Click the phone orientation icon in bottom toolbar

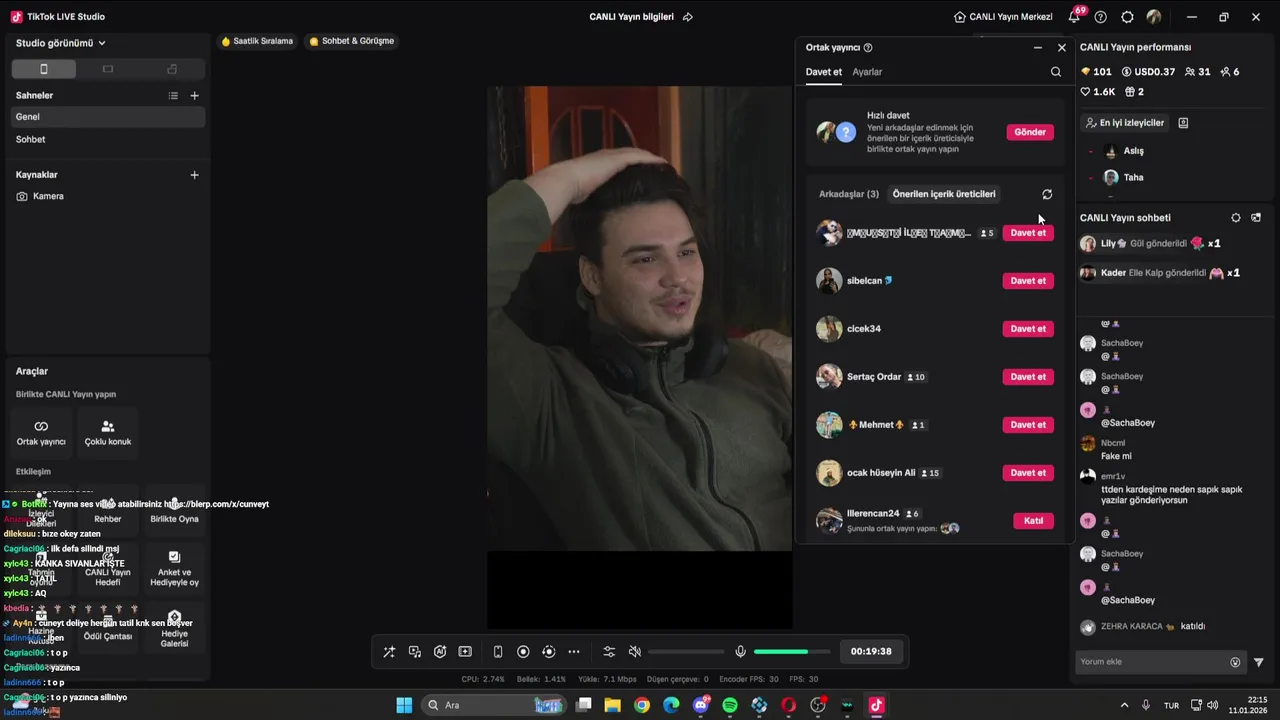498,652
